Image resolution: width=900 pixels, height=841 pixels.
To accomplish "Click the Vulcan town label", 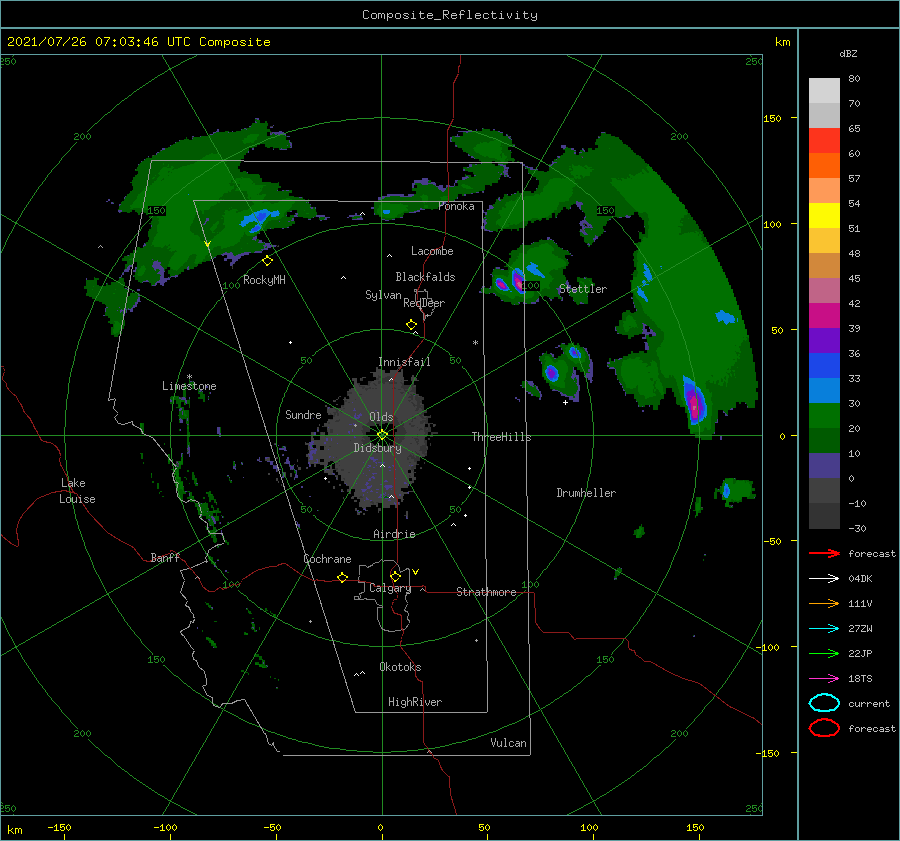I will tap(508, 743).
